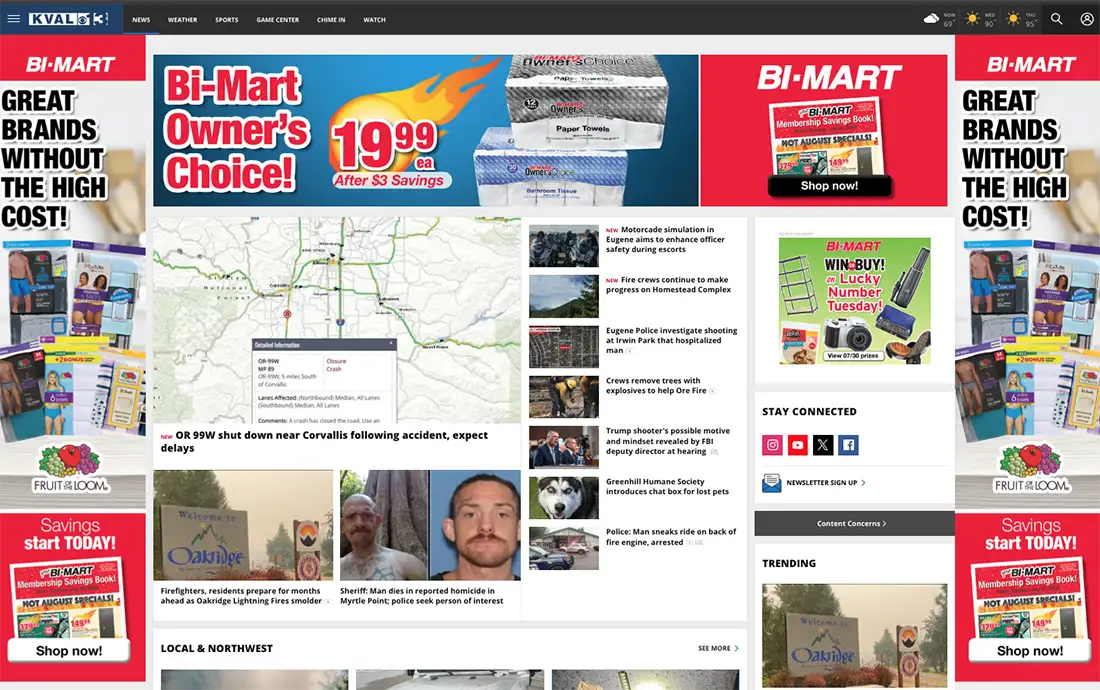The height and width of the screenshot is (690, 1100).
Task: Open the search magnifier icon
Action: 1057,19
